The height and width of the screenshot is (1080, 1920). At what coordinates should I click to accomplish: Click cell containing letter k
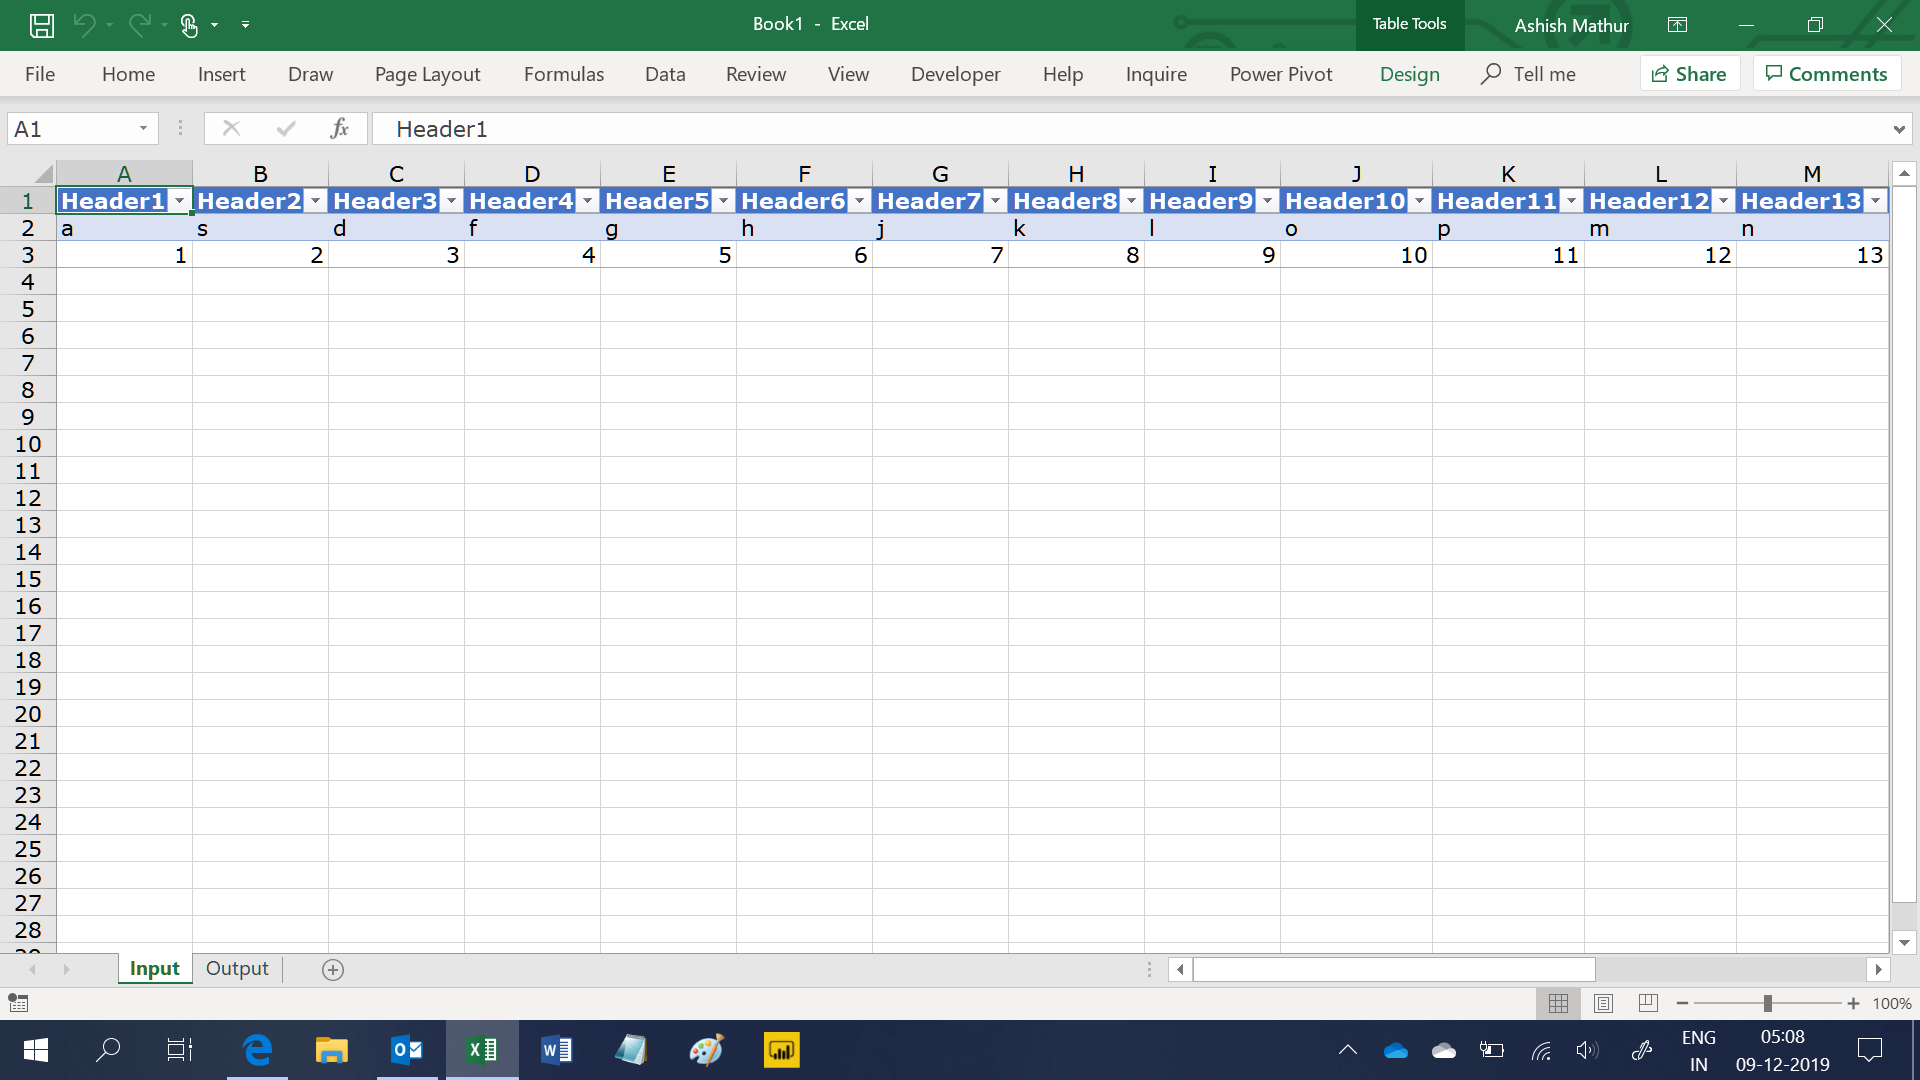tap(1076, 228)
